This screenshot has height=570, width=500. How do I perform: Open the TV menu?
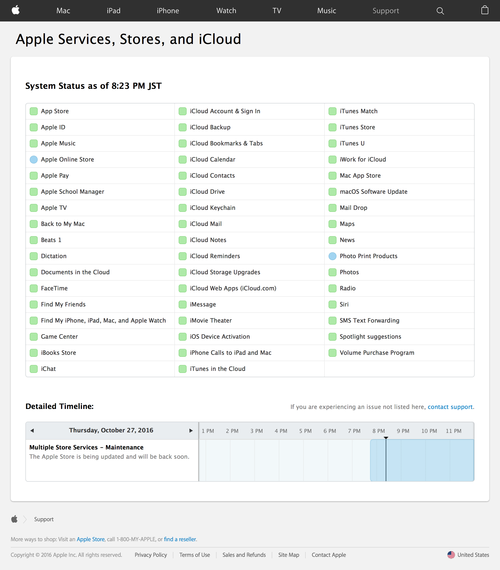click(277, 11)
